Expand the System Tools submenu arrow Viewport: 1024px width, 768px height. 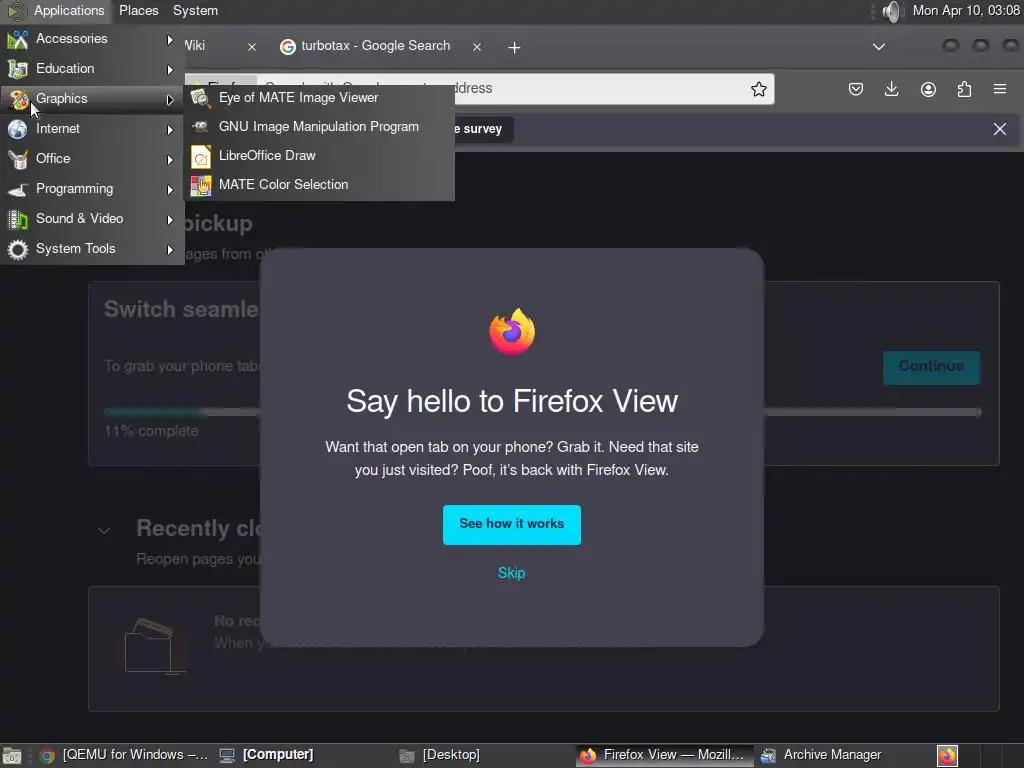170,249
